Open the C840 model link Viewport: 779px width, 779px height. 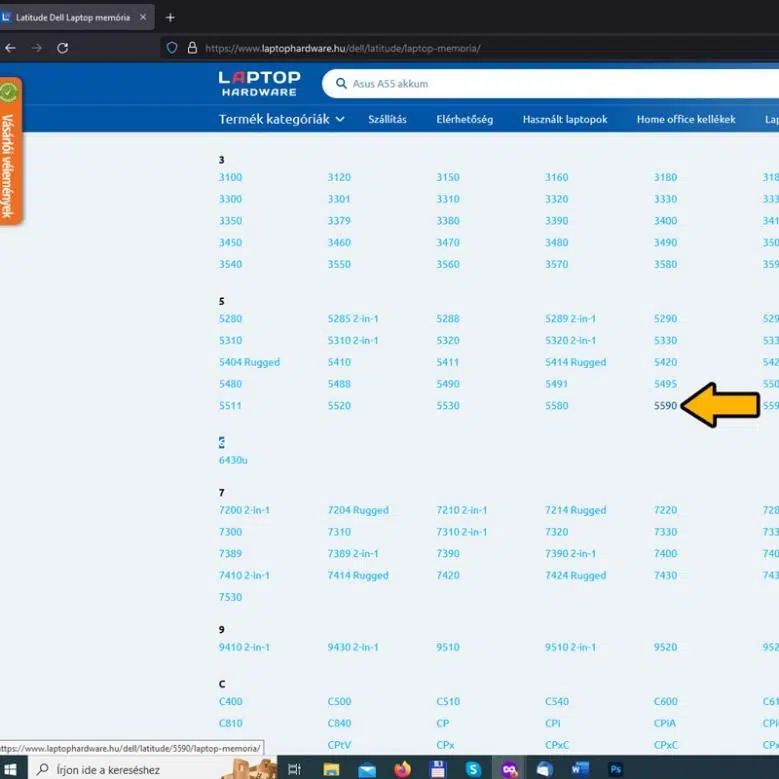point(339,723)
